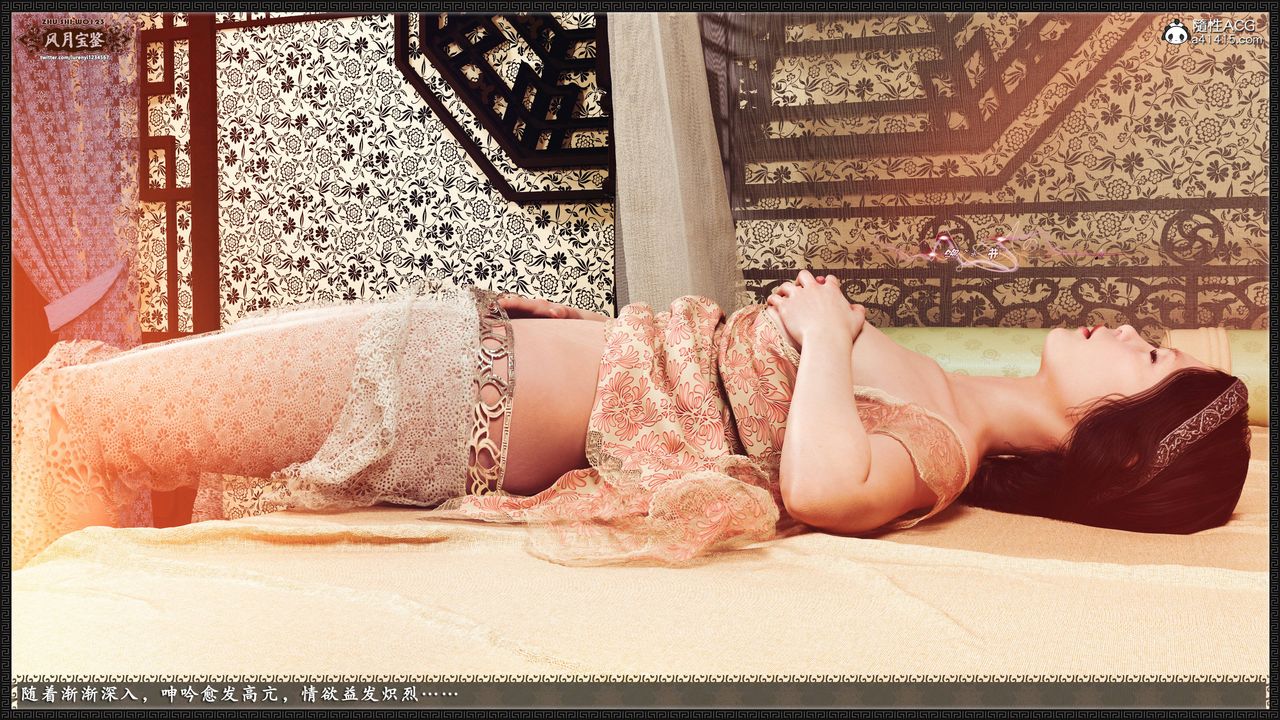This screenshot has height=720, width=1280.
Task: Click the caption text at the bottom
Action: pos(240,693)
